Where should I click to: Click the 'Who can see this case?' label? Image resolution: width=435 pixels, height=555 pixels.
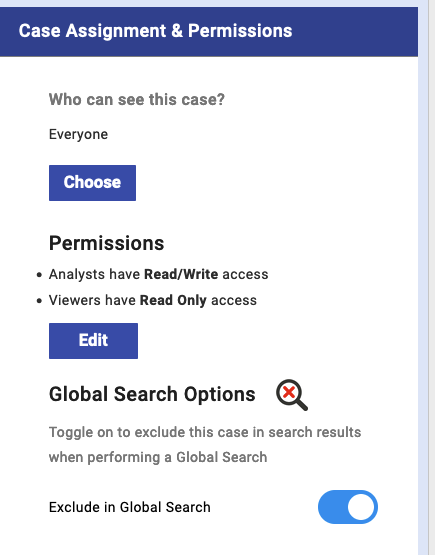click(137, 99)
